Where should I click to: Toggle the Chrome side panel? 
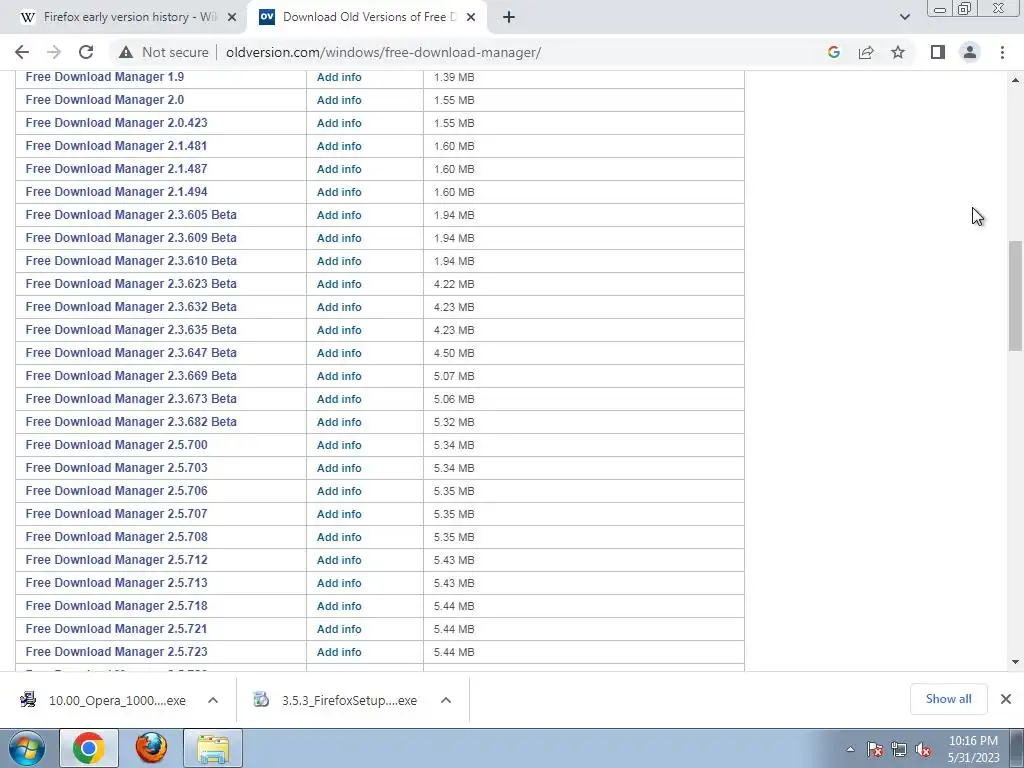click(938, 52)
